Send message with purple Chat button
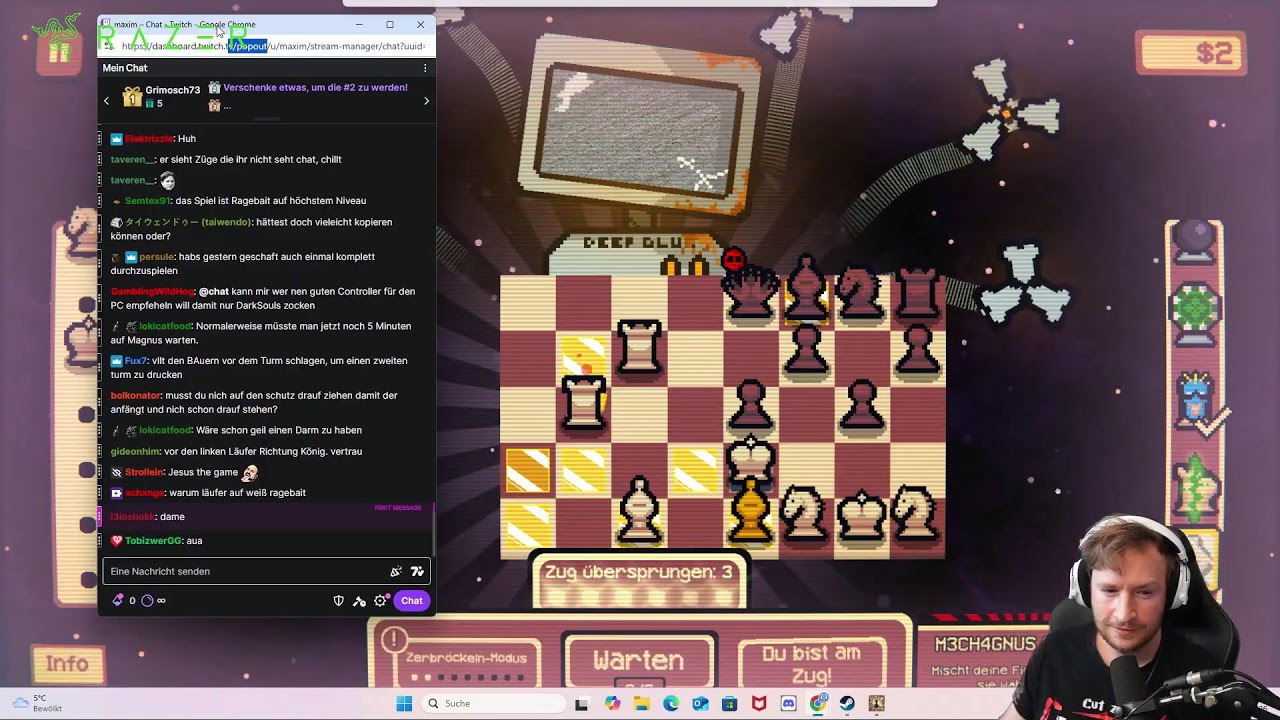This screenshot has width=1280, height=720. coord(412,601)
